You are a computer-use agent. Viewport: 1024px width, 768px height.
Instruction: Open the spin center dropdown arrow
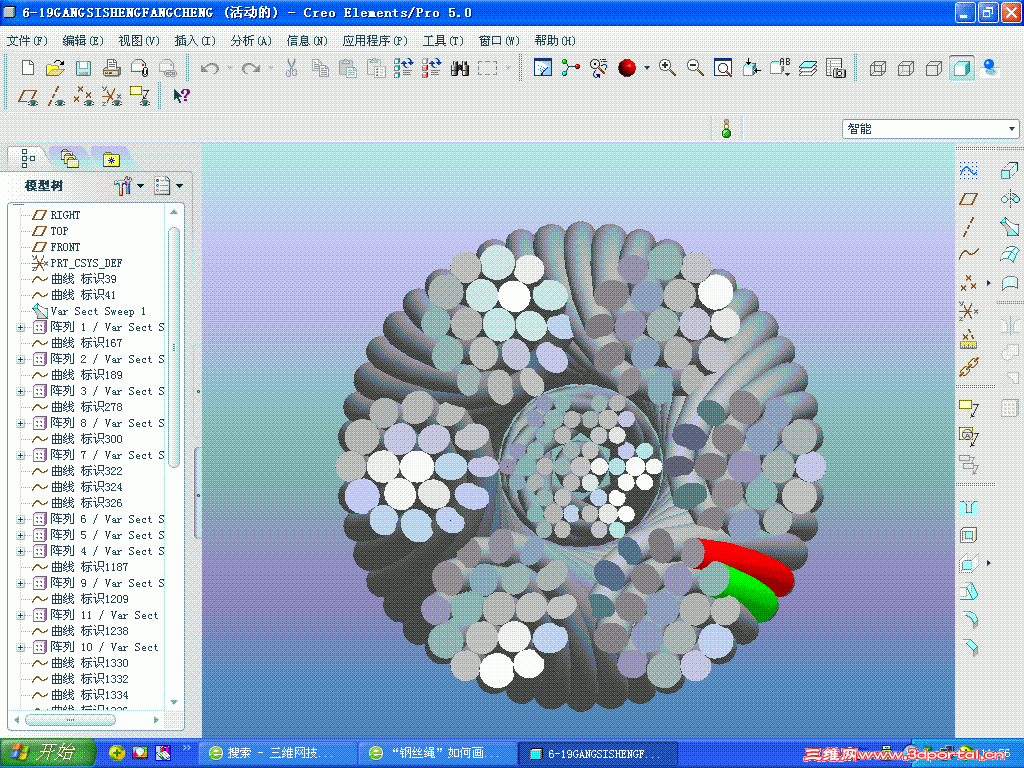[x=647, y=68]
